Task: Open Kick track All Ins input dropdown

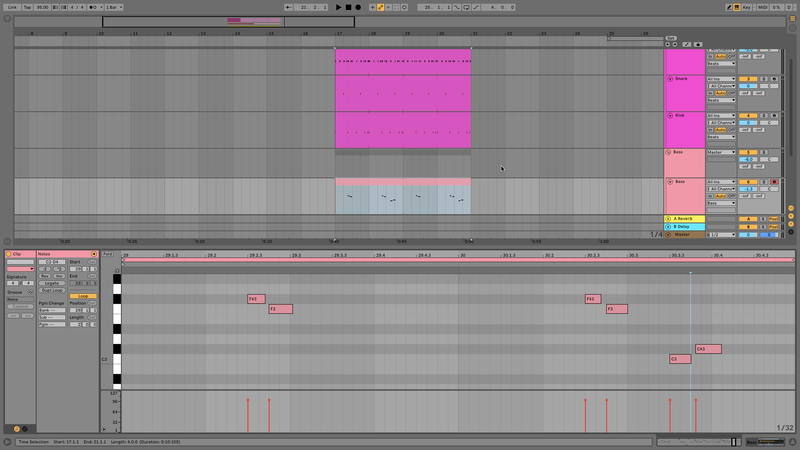Action: 721,116
